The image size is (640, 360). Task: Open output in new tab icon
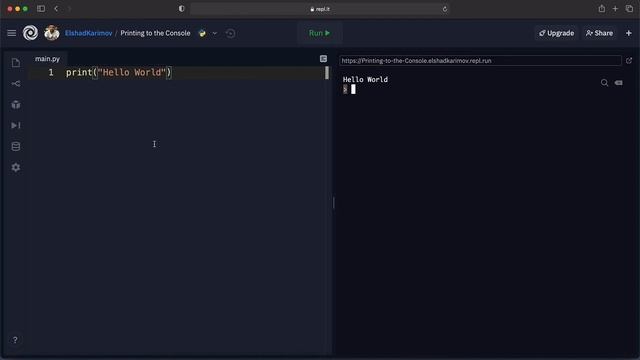click(x=629, y=60)
